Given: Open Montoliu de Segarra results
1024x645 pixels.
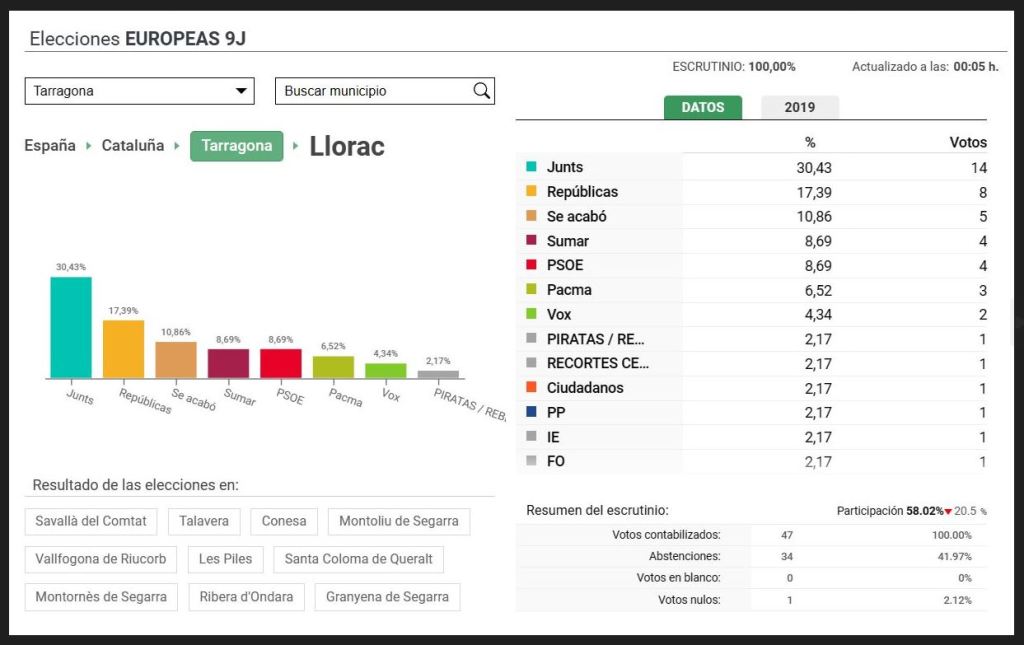Looking at the screenshot, I should click(398, 521).
